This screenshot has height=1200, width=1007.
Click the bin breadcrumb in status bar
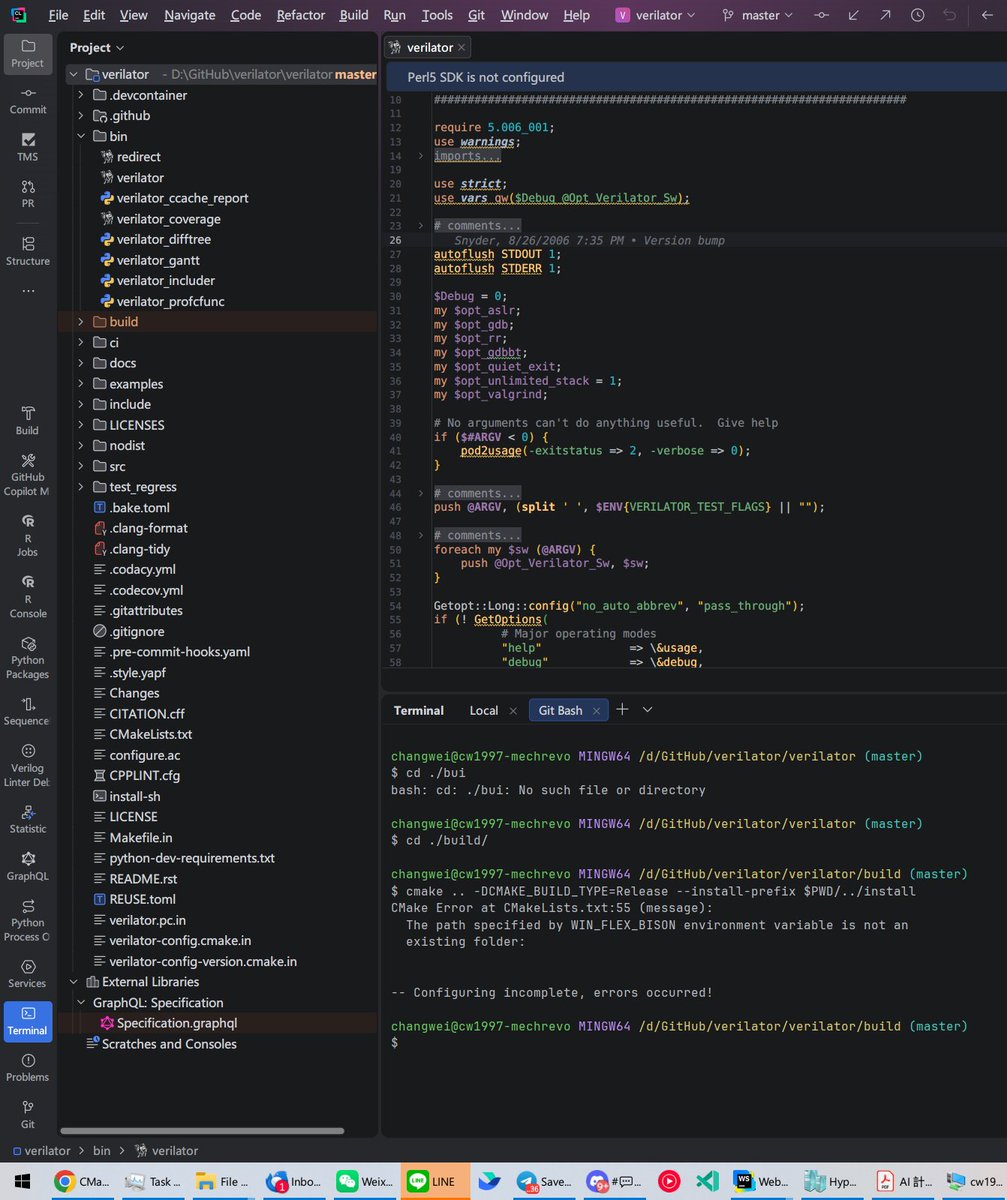101,1151
